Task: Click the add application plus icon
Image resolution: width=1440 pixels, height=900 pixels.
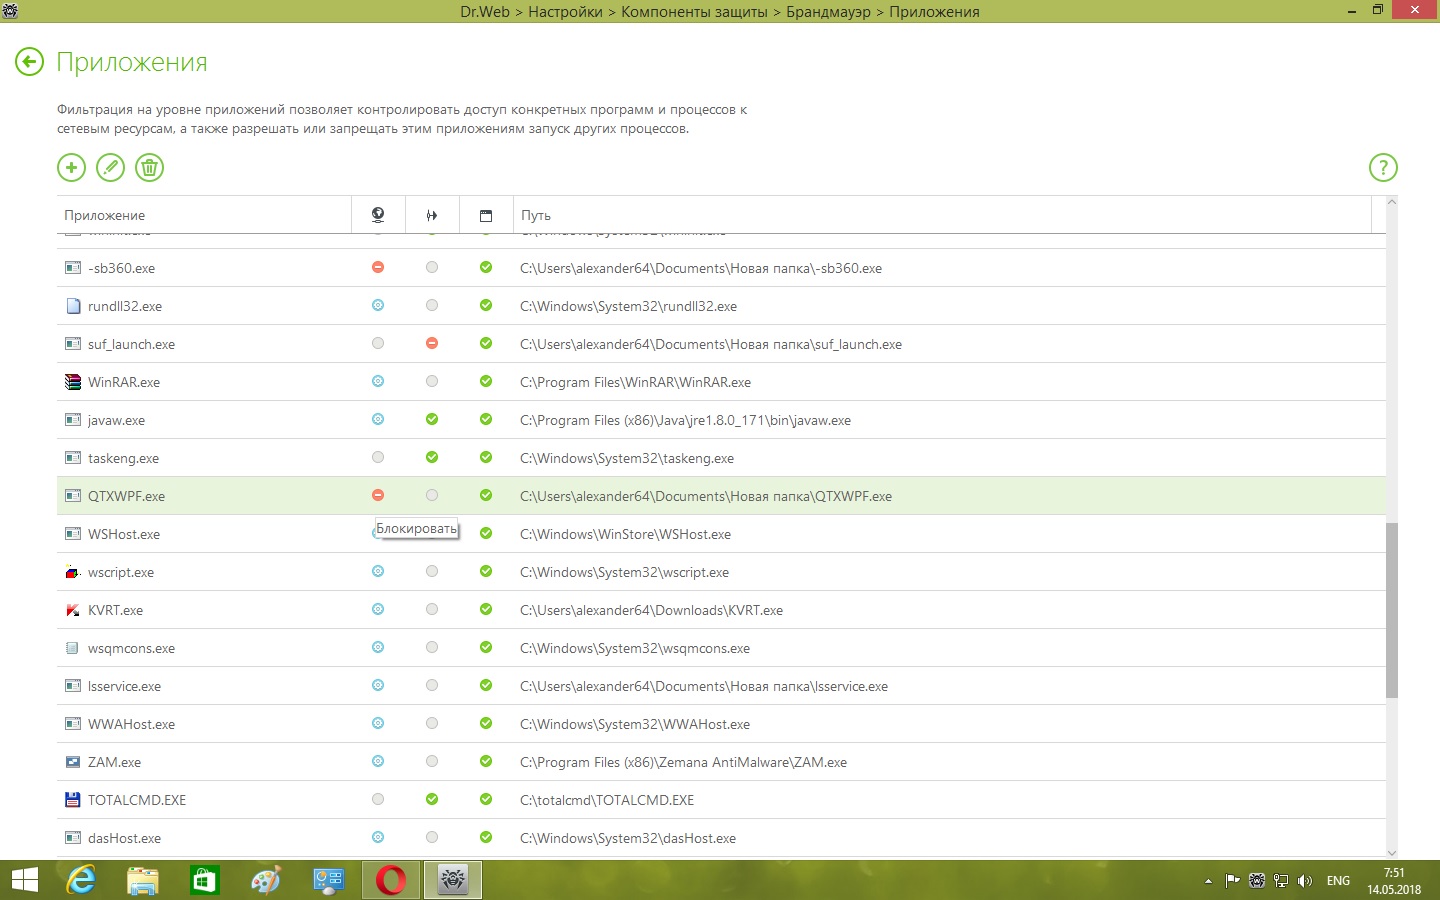Action: tap(71, 168)
